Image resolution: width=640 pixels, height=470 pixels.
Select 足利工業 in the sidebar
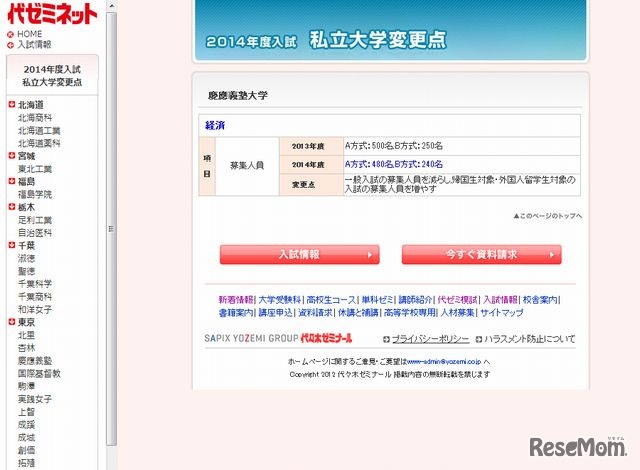coord(35,220)
